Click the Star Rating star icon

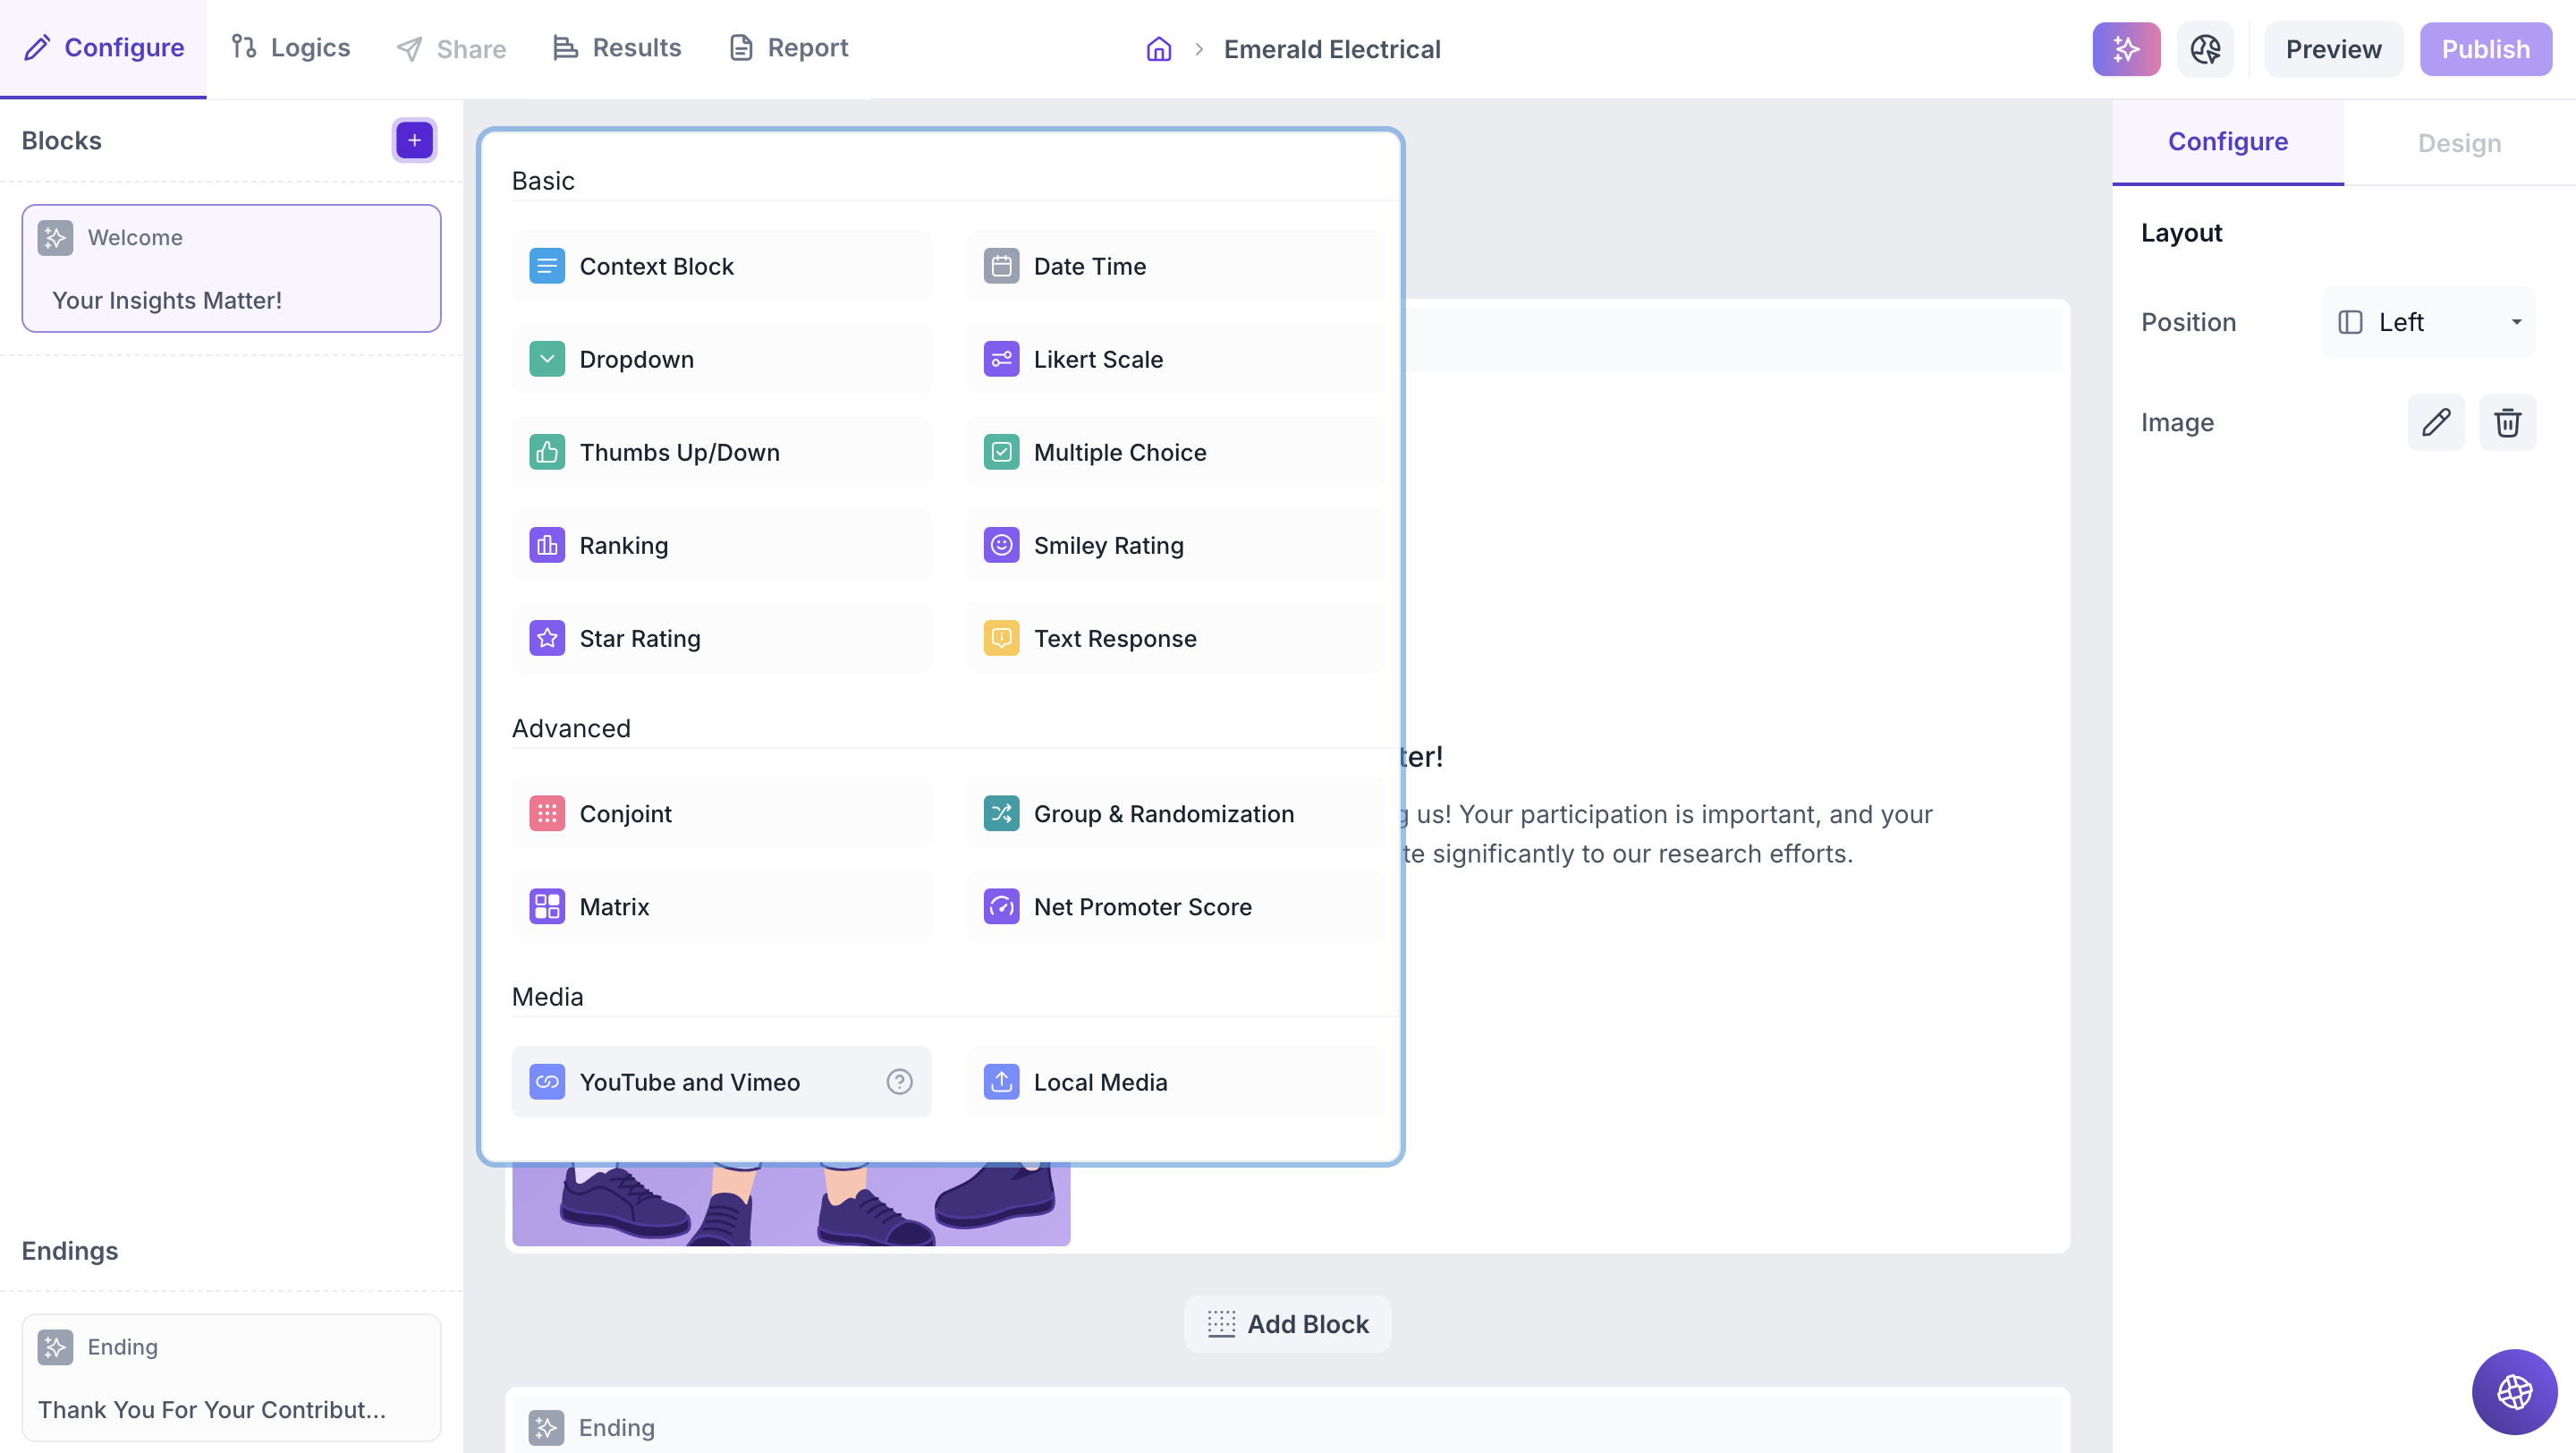tap(547, 638)
